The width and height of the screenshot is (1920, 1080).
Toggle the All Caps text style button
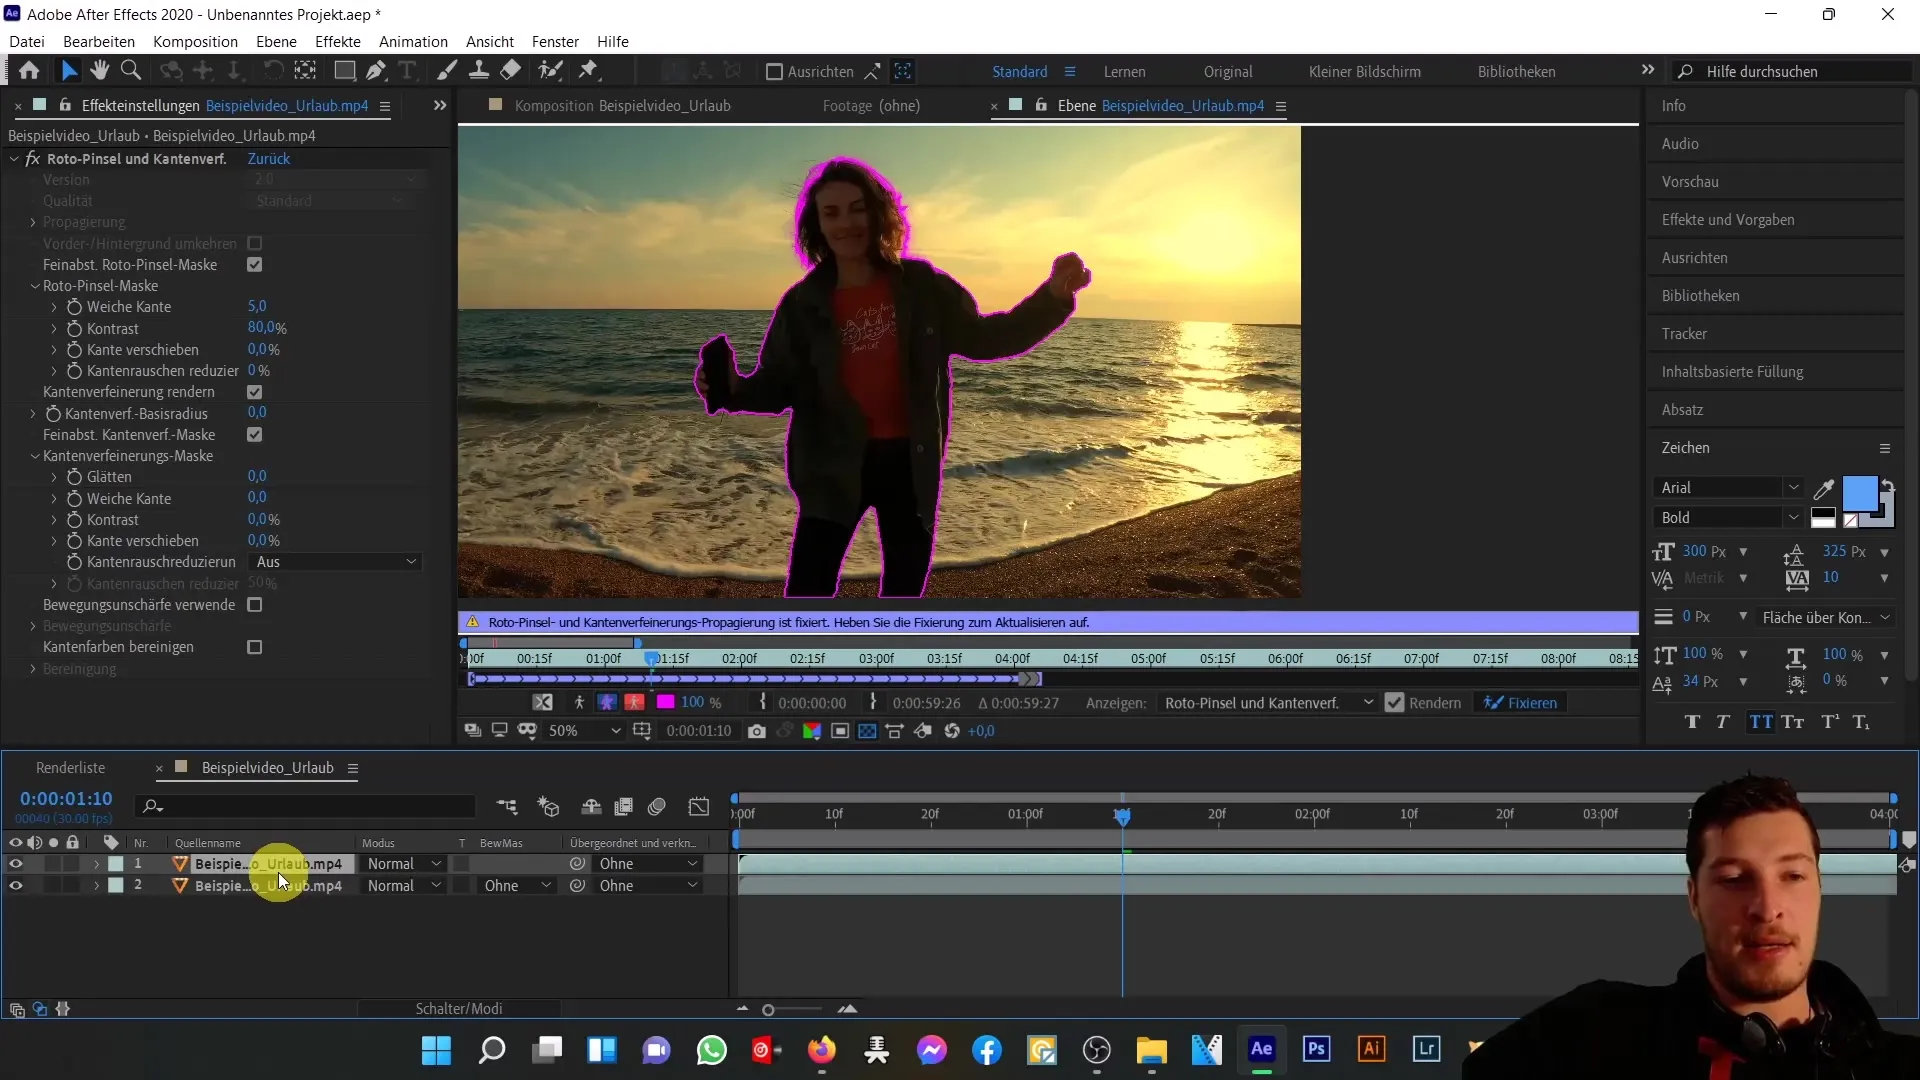[x=1761, y=722]
